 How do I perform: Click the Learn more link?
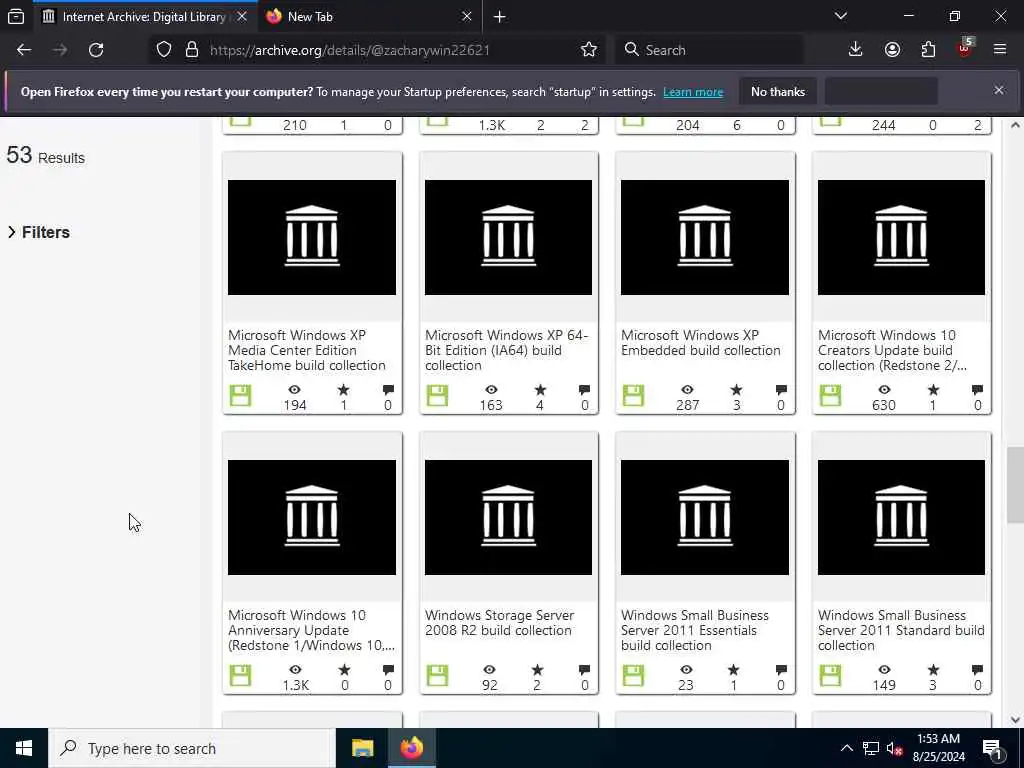(693, 92)
